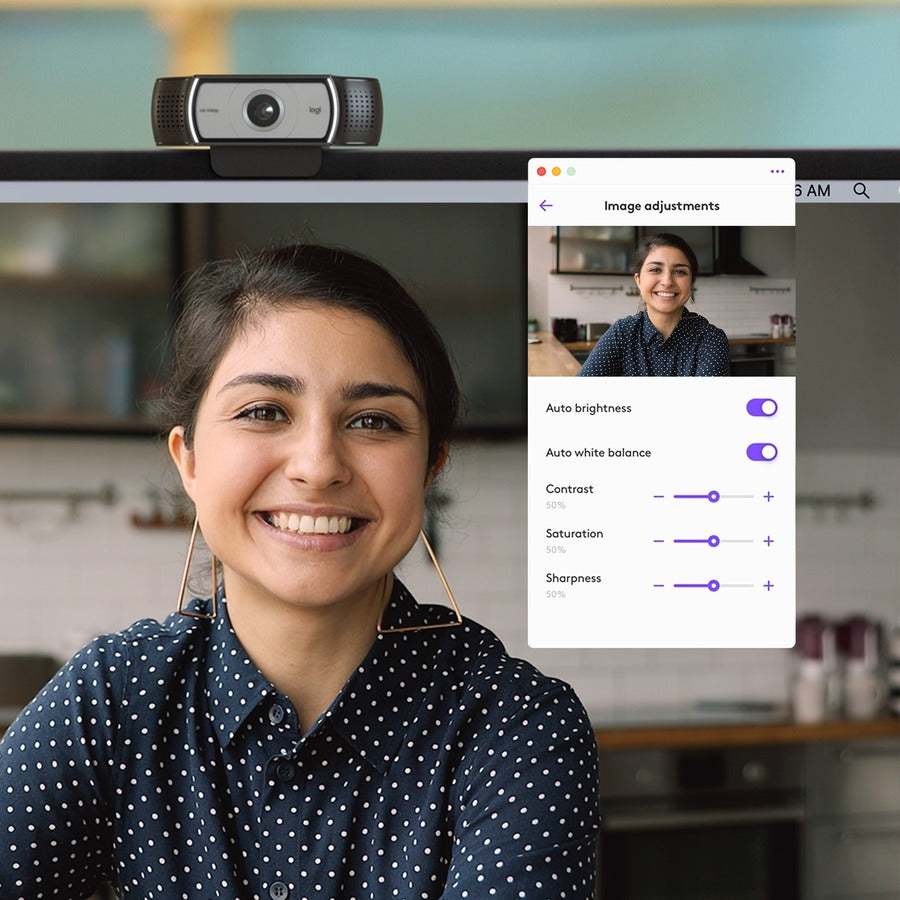Increase saturation with the plus icon

[768, 541]
